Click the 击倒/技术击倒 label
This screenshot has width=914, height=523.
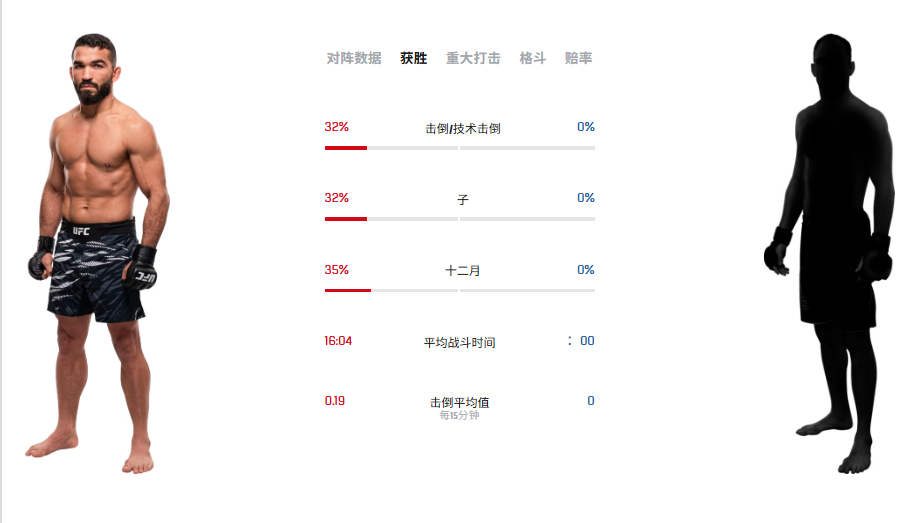point(462,129)
